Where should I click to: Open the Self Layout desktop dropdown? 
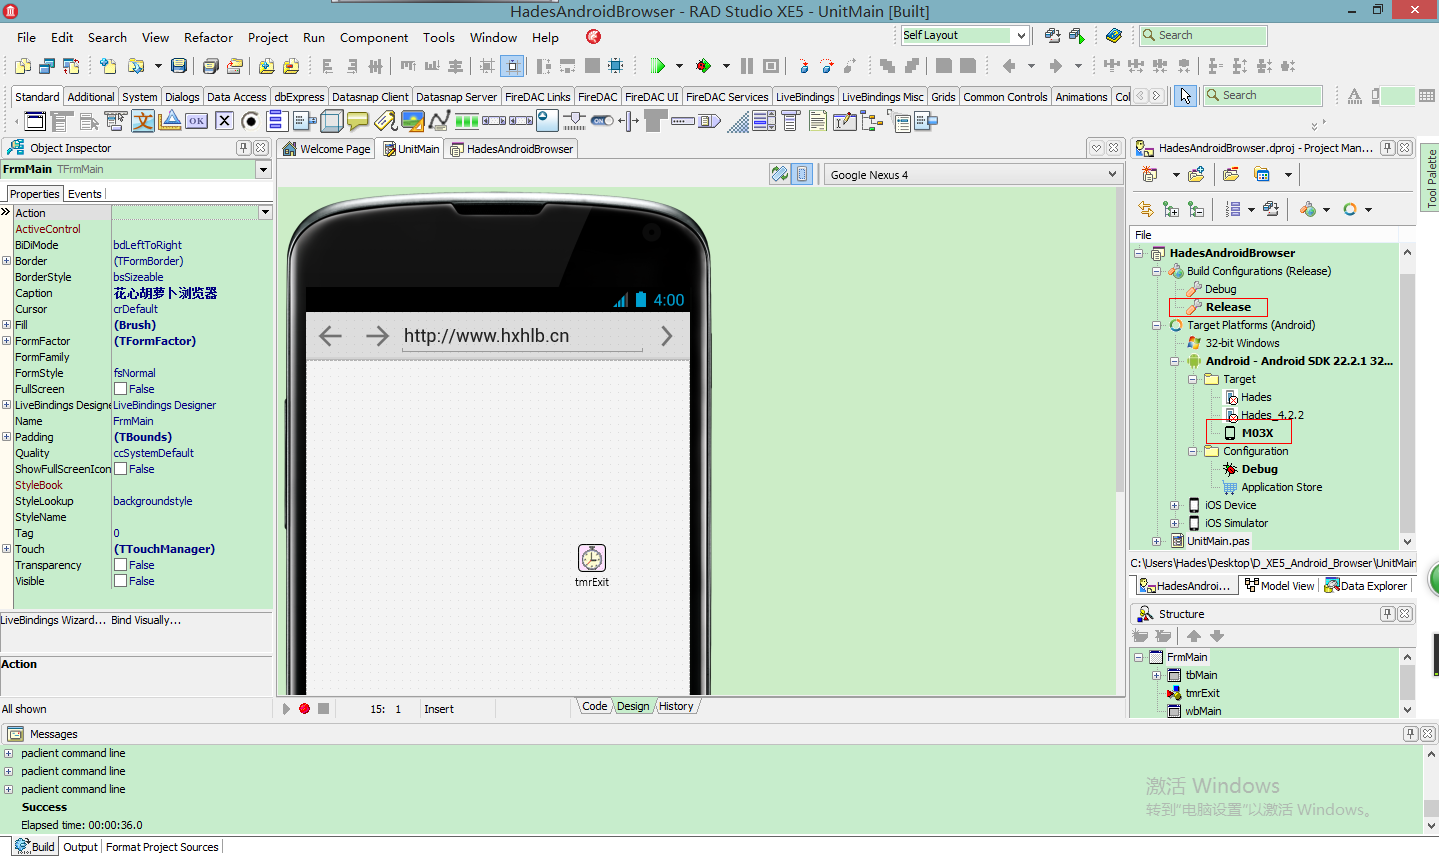[x=1021, y=35]
